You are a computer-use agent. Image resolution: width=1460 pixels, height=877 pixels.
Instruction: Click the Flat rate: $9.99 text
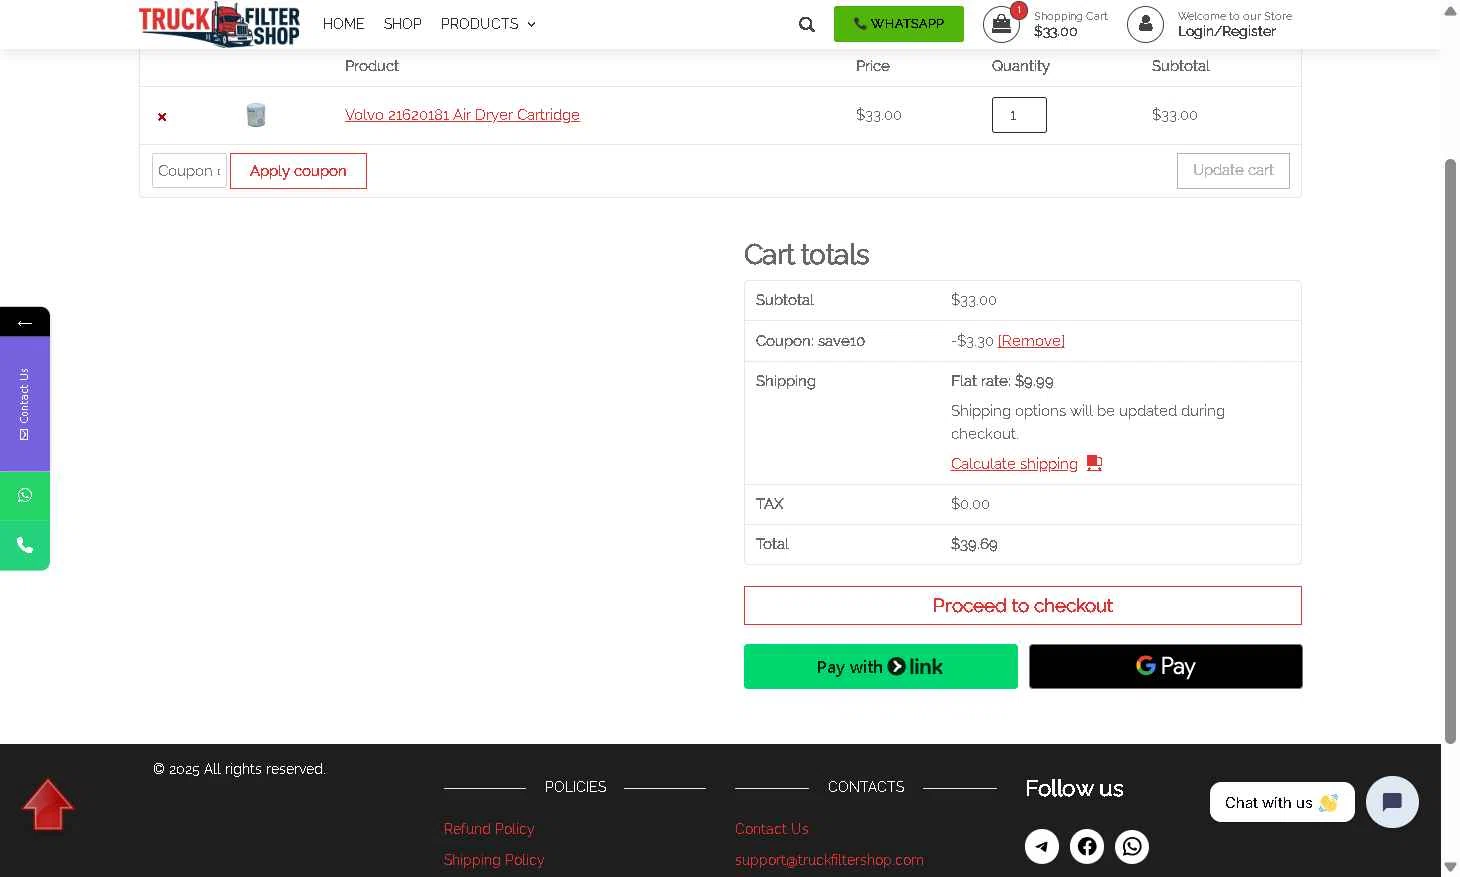pos(1002,381)
